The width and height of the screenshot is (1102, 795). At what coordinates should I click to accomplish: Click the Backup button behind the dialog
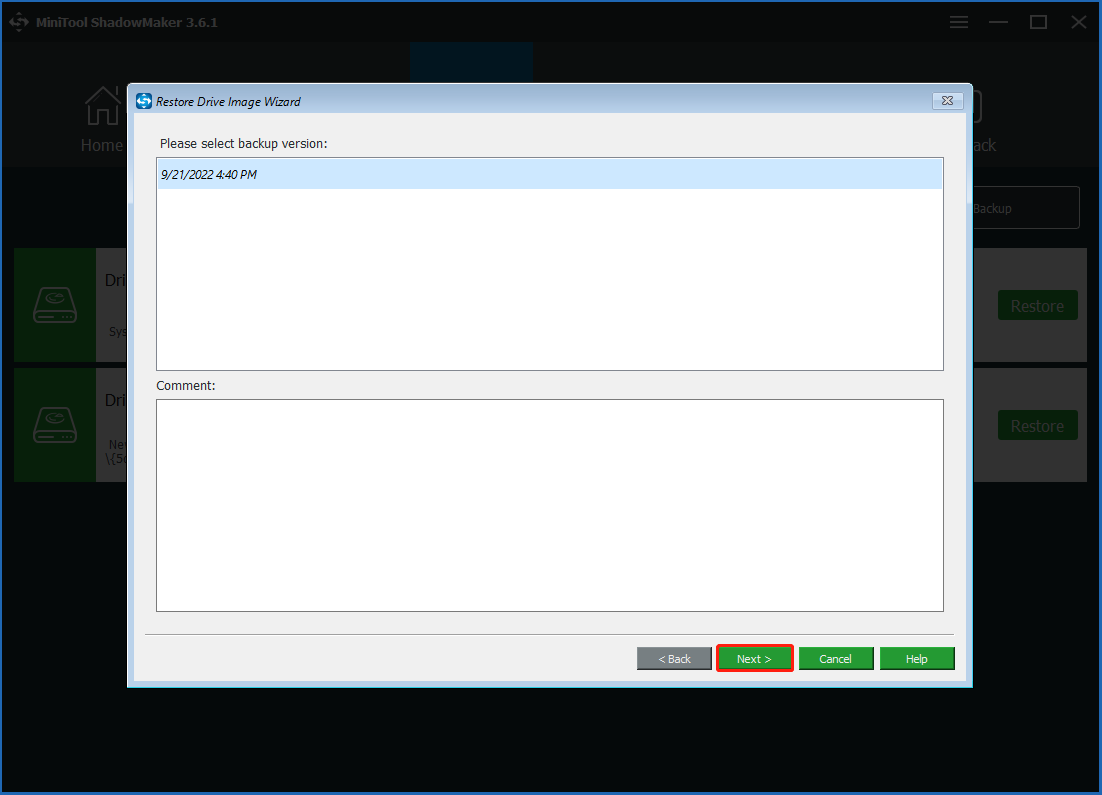[1024, 208]
